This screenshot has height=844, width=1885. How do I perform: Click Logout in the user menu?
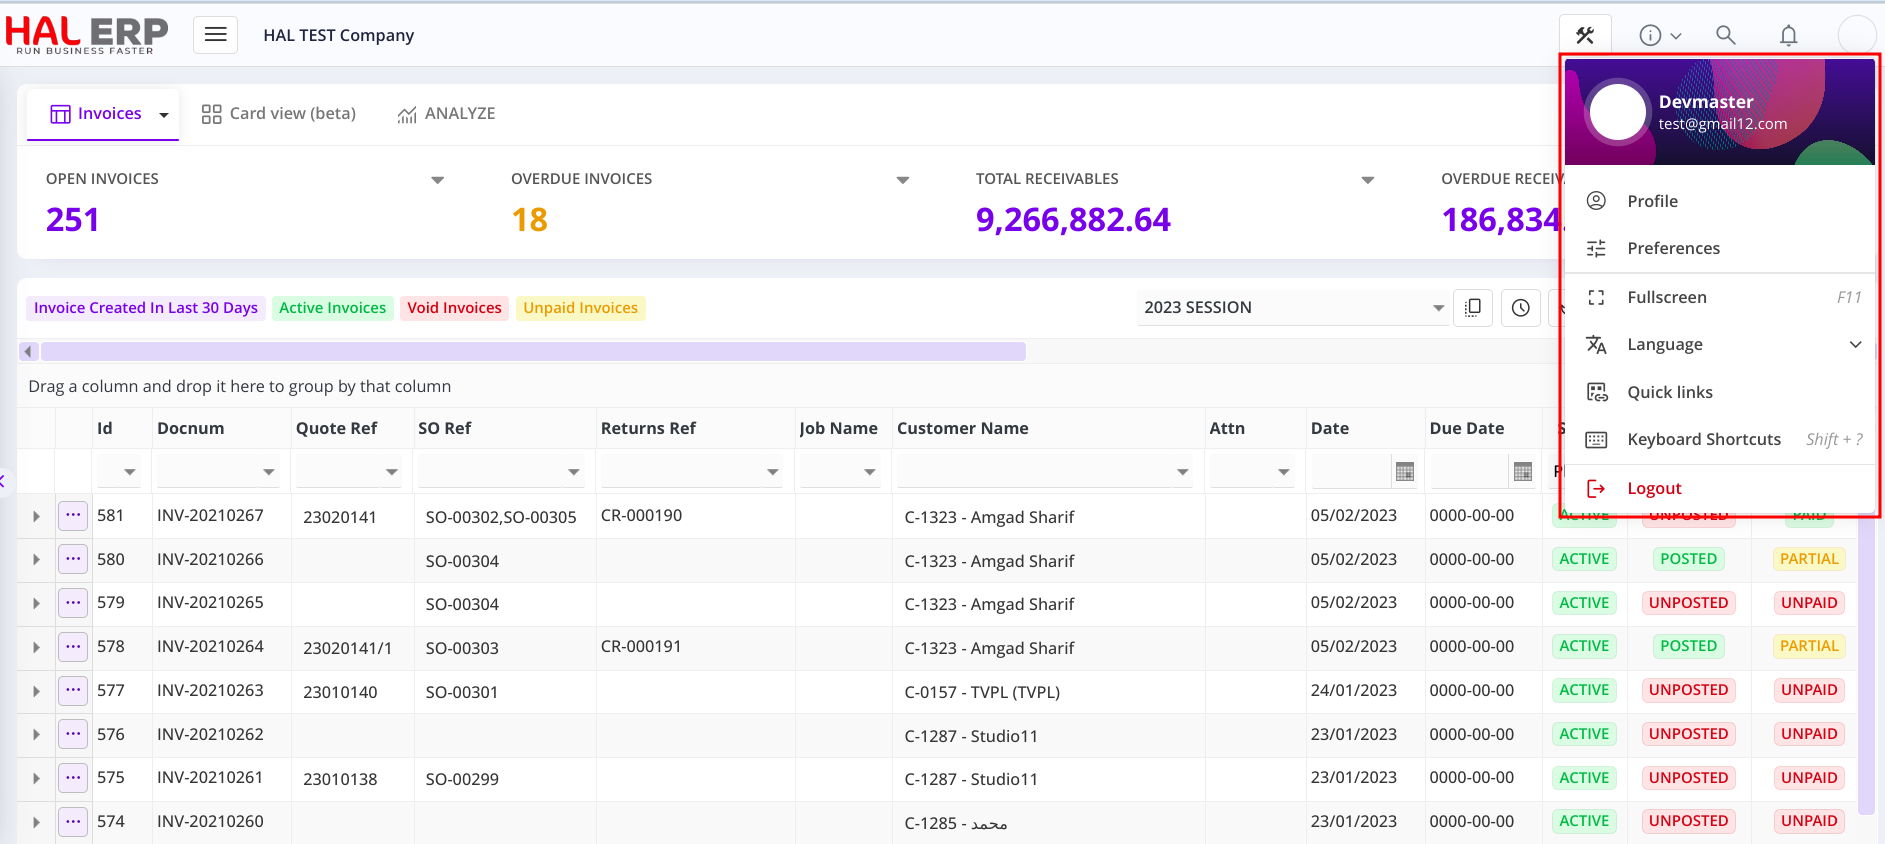[x=1654, y=489]
